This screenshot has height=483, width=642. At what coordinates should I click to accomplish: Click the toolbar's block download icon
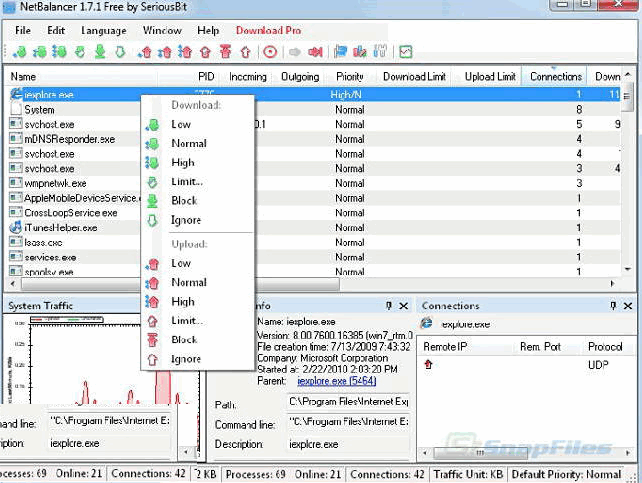[x=100, y=52]
